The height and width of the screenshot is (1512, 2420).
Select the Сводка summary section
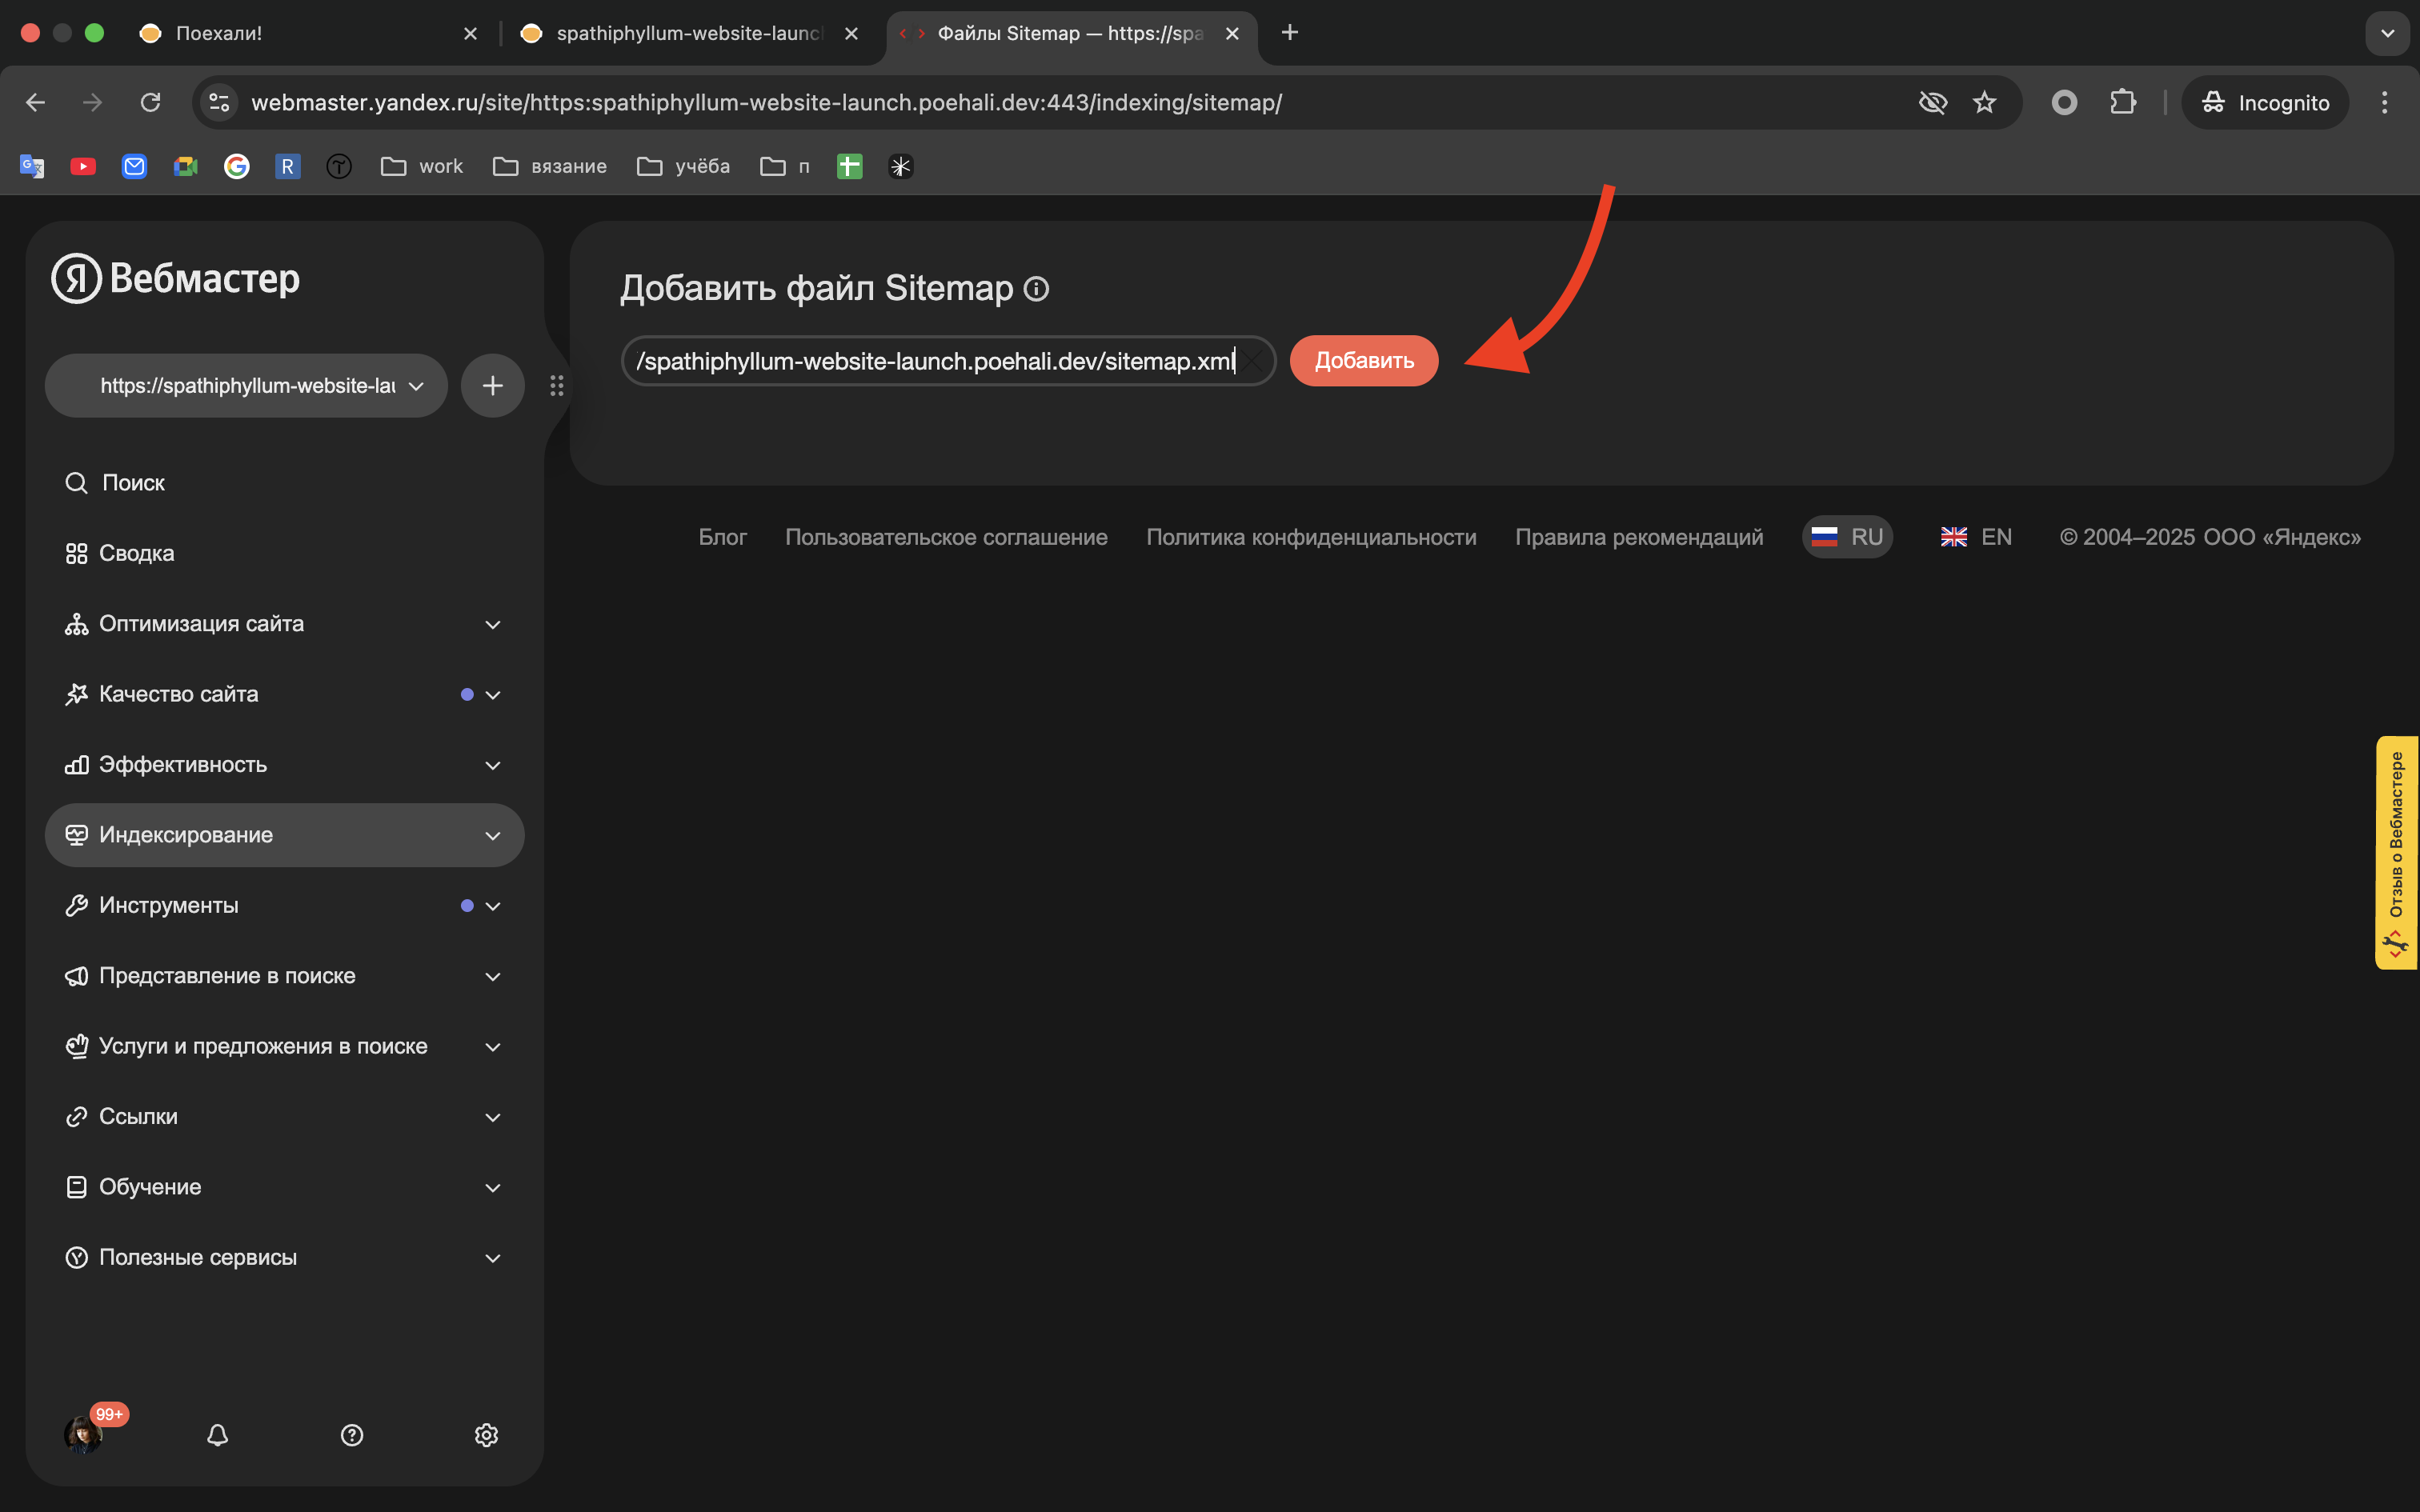click(x=136, y=552)
